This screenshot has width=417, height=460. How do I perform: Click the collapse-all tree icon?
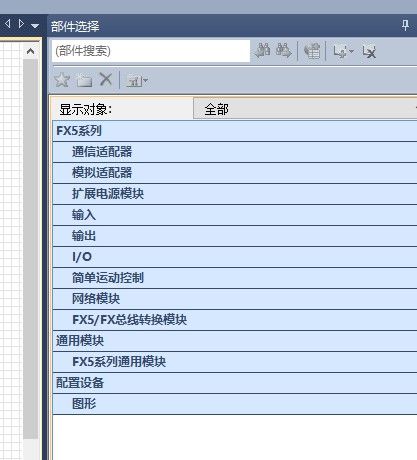click(369, 52)
